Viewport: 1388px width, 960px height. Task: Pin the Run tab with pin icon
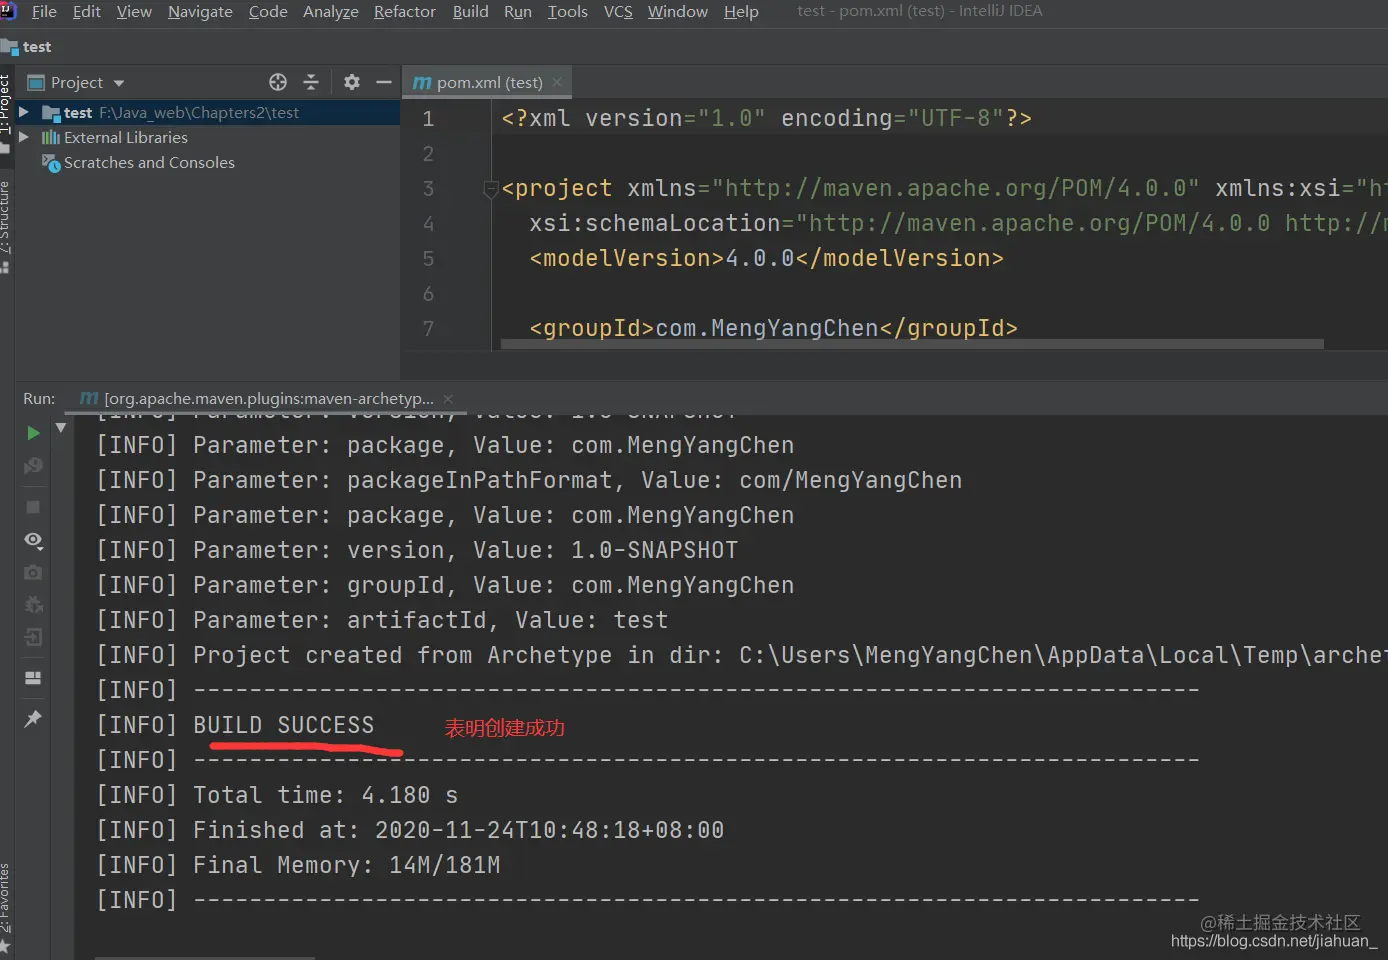point(33,718)
